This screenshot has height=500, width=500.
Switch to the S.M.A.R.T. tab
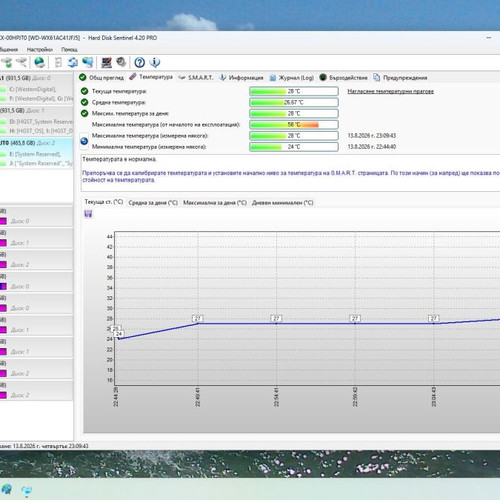point(196,78)
